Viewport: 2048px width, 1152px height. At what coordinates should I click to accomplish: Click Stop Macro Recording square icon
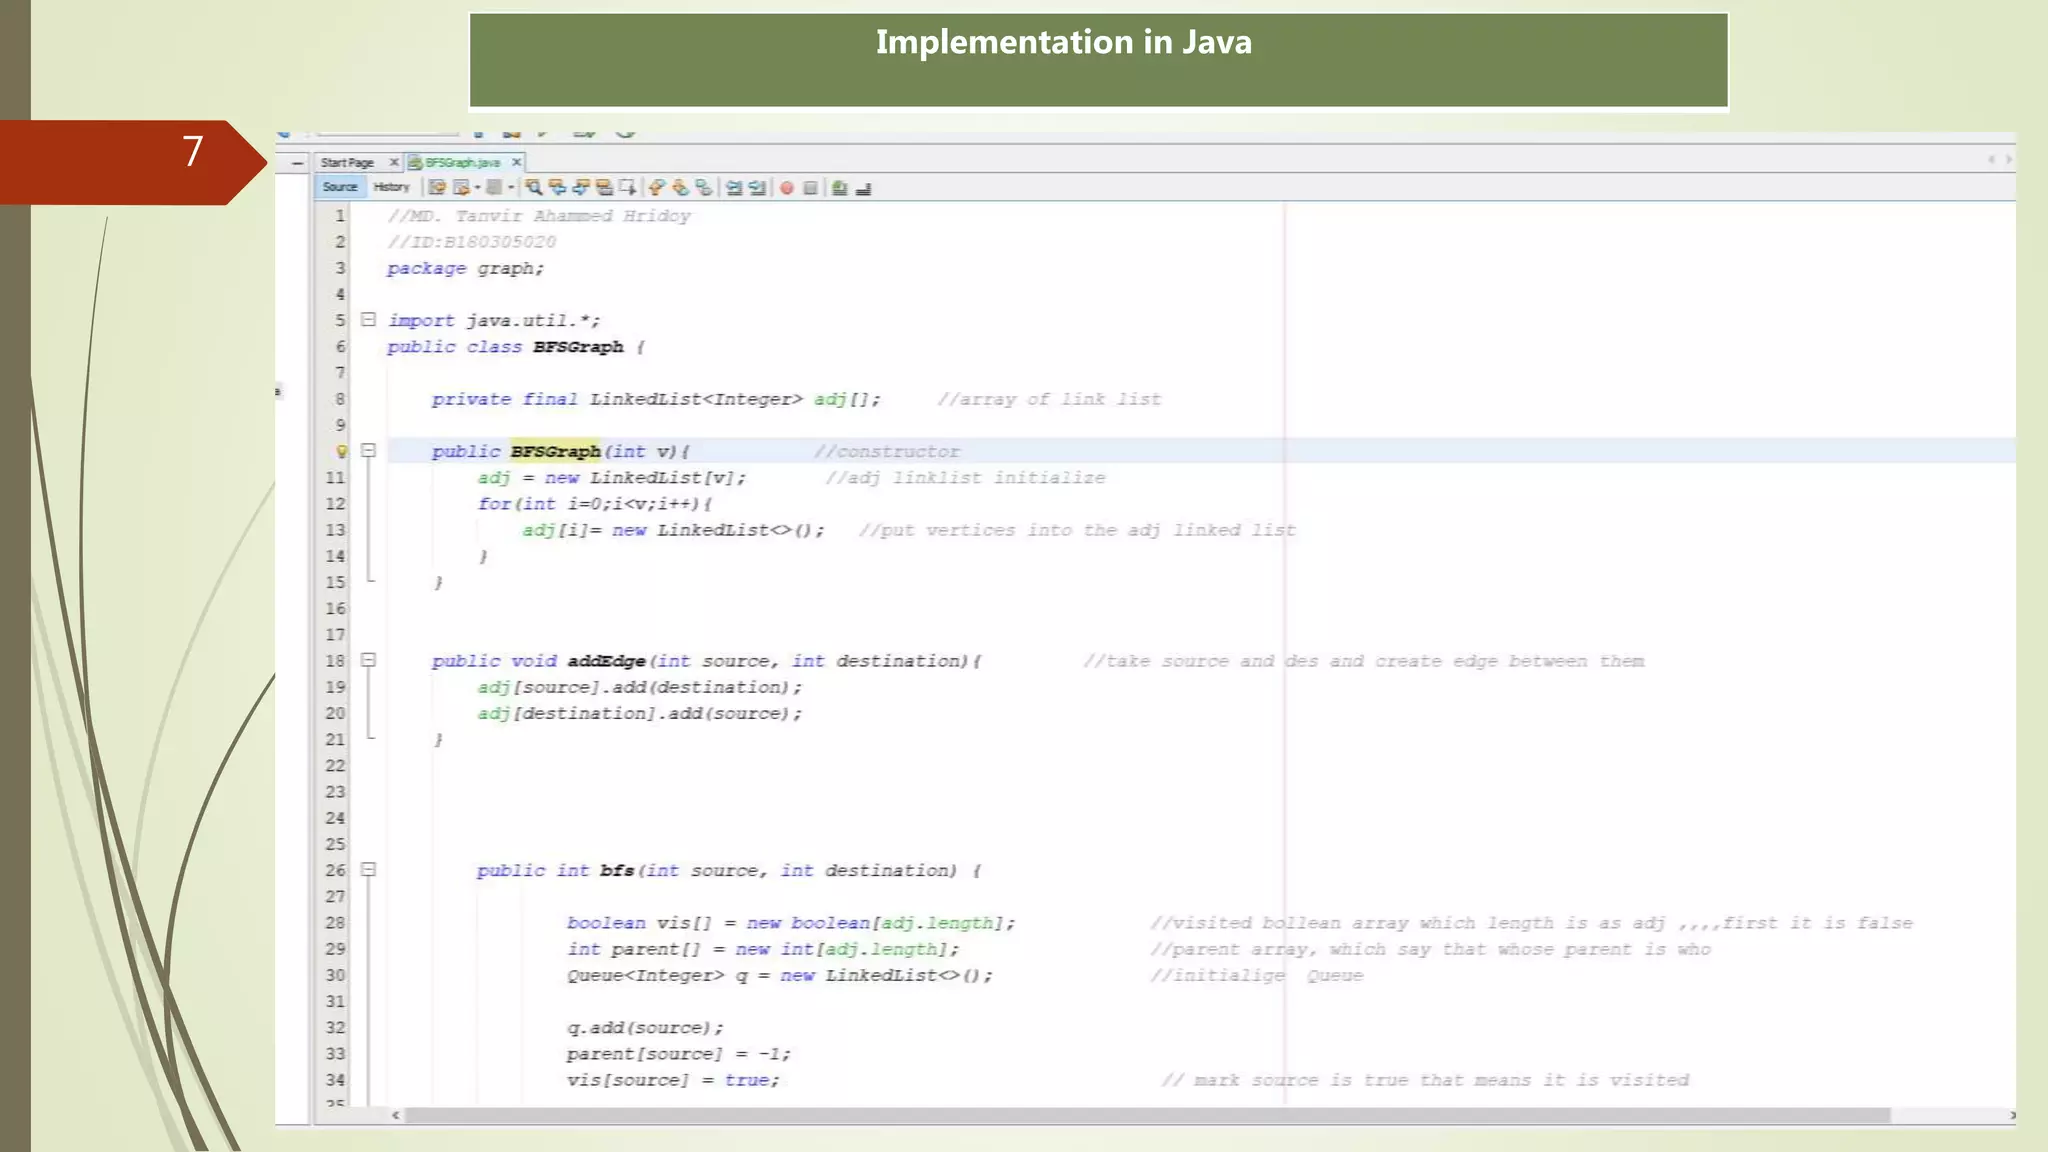pos(811,188)
